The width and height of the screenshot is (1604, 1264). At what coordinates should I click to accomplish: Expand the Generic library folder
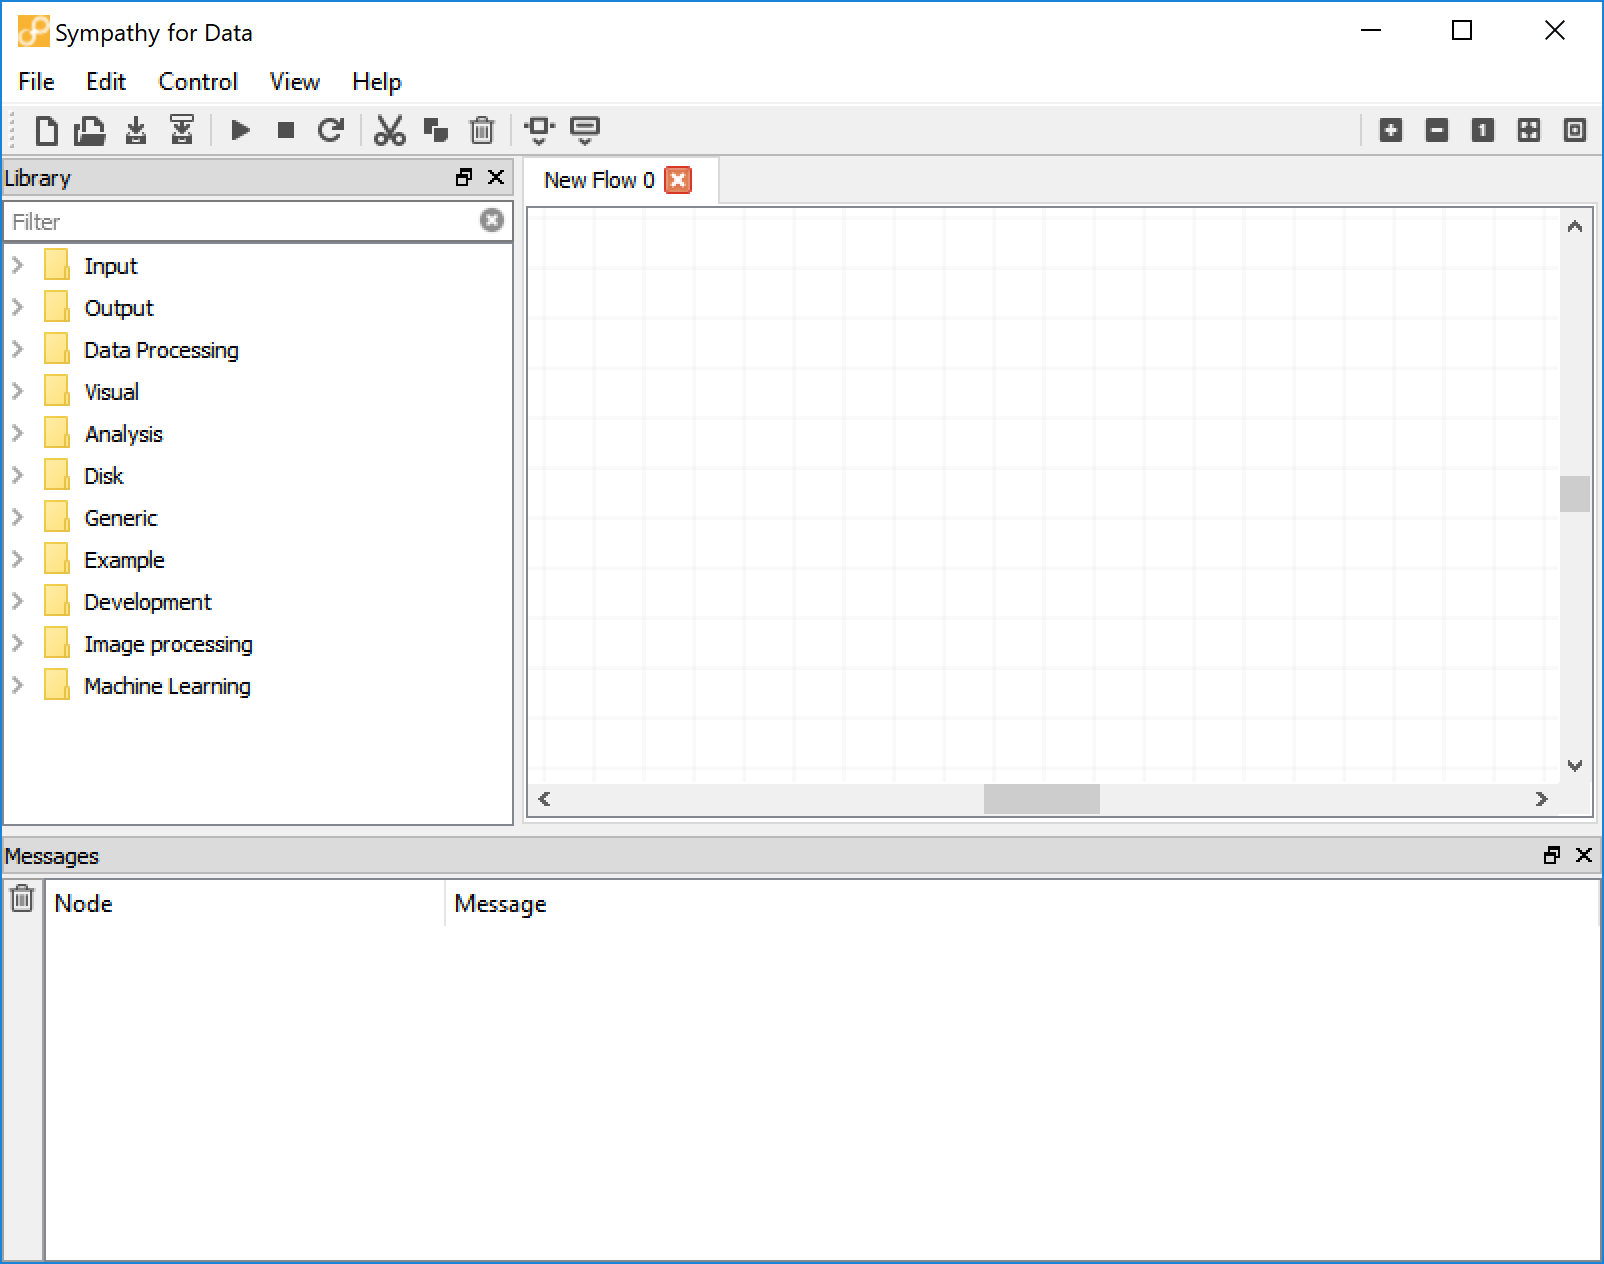click(x=17, y=517)
